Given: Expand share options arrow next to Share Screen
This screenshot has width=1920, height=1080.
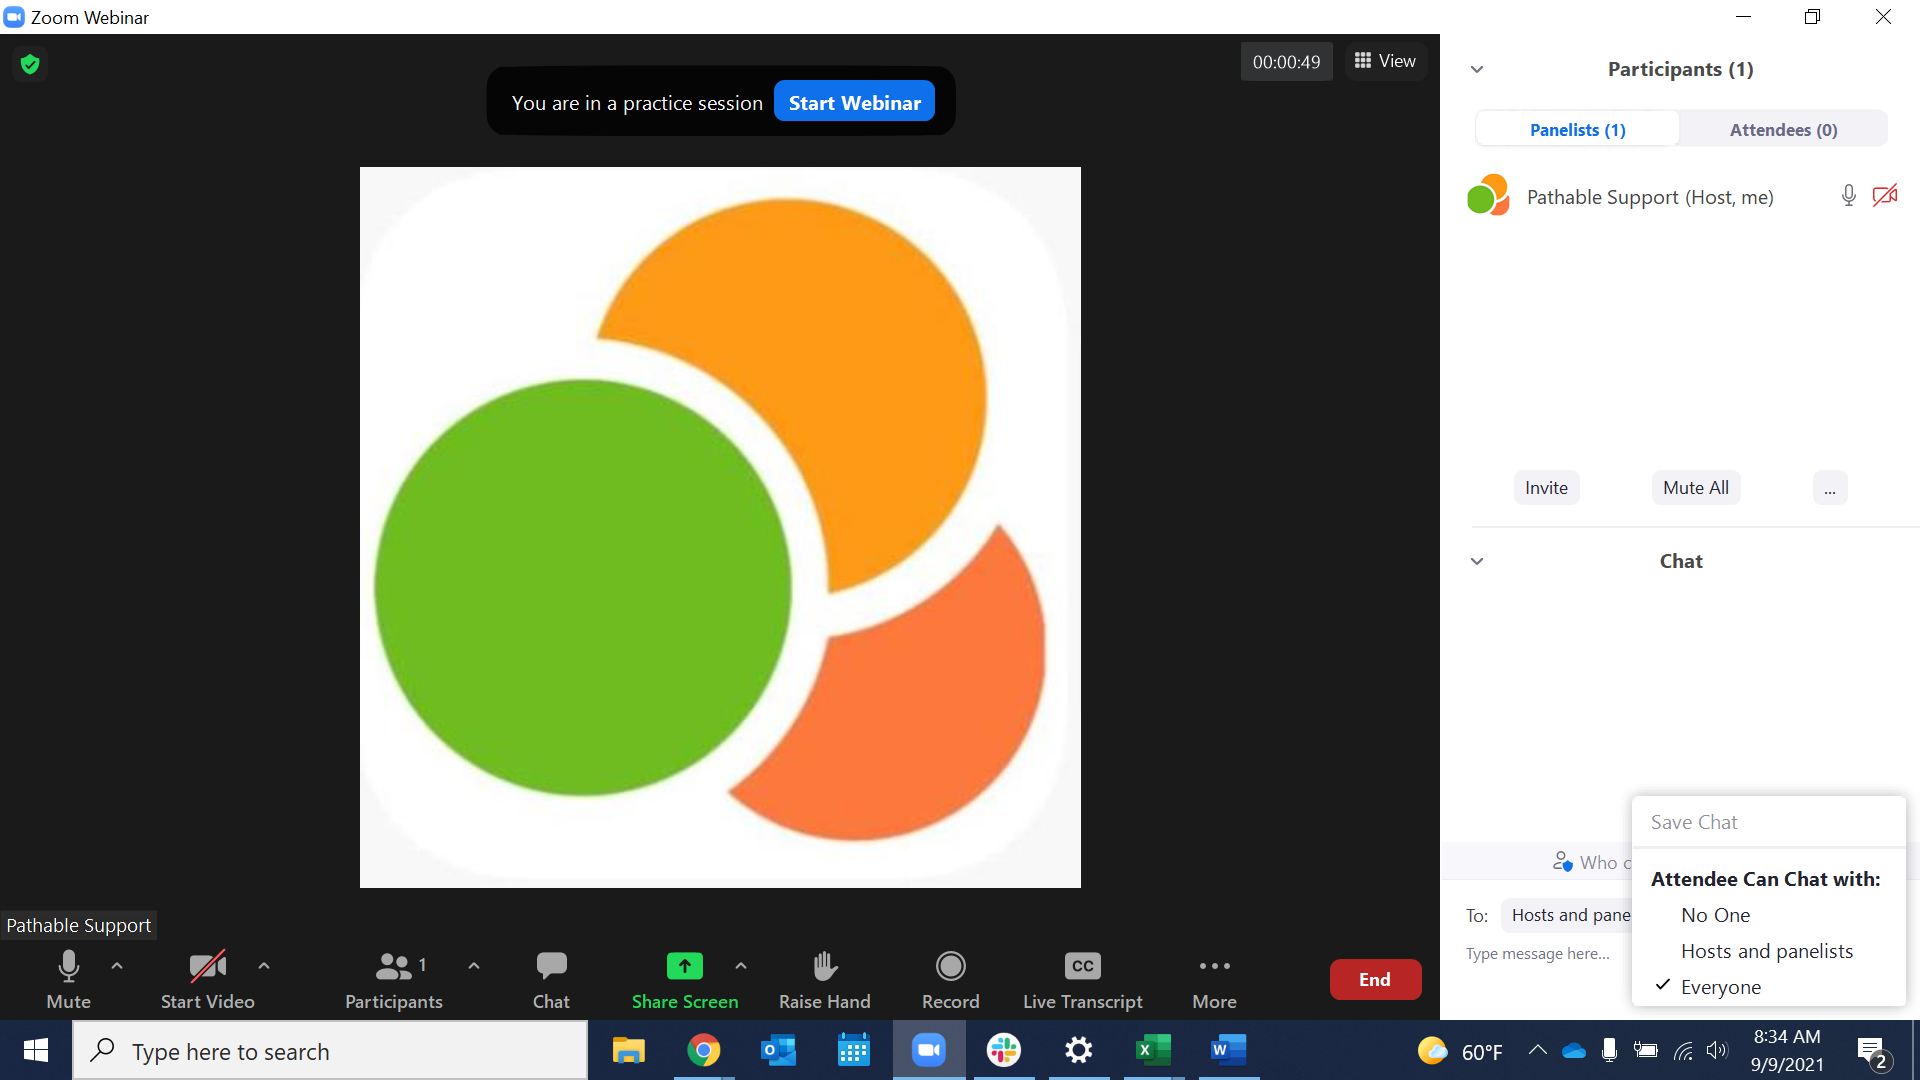Looking at the screenshot, I should (x=741, y=966).
